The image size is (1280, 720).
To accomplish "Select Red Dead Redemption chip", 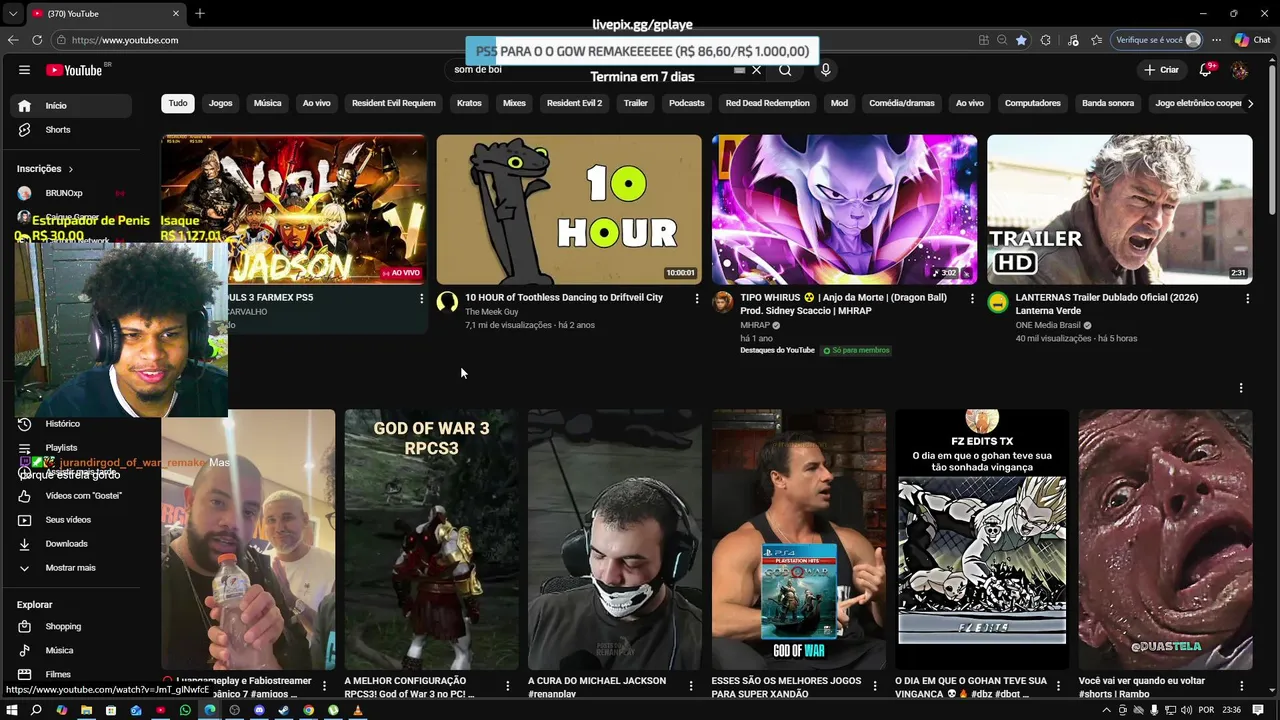I will (768, 103).
